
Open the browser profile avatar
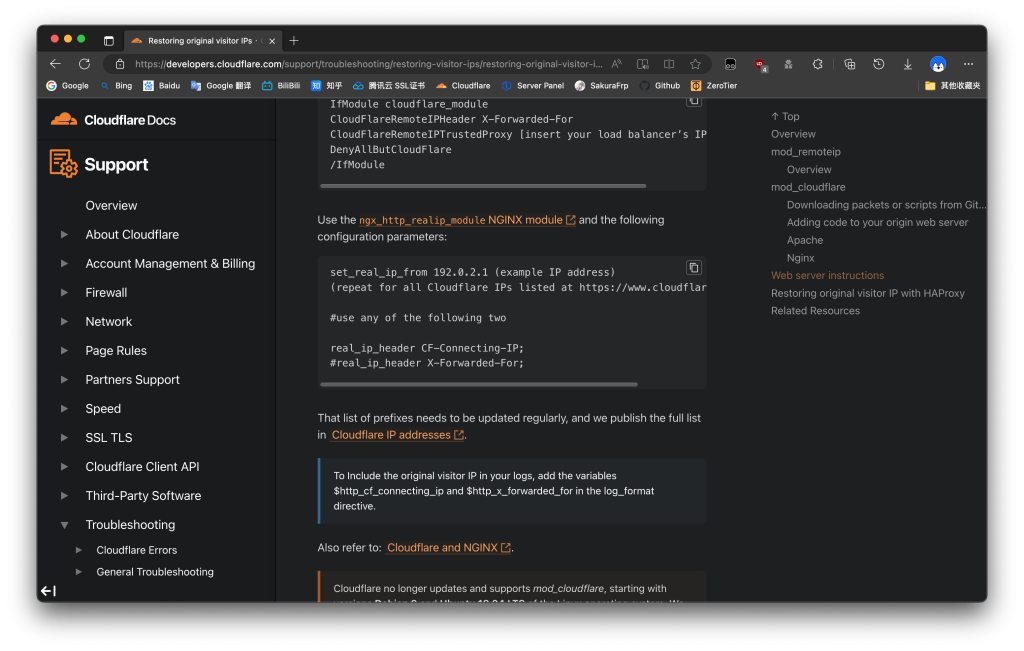click(938, 64)
